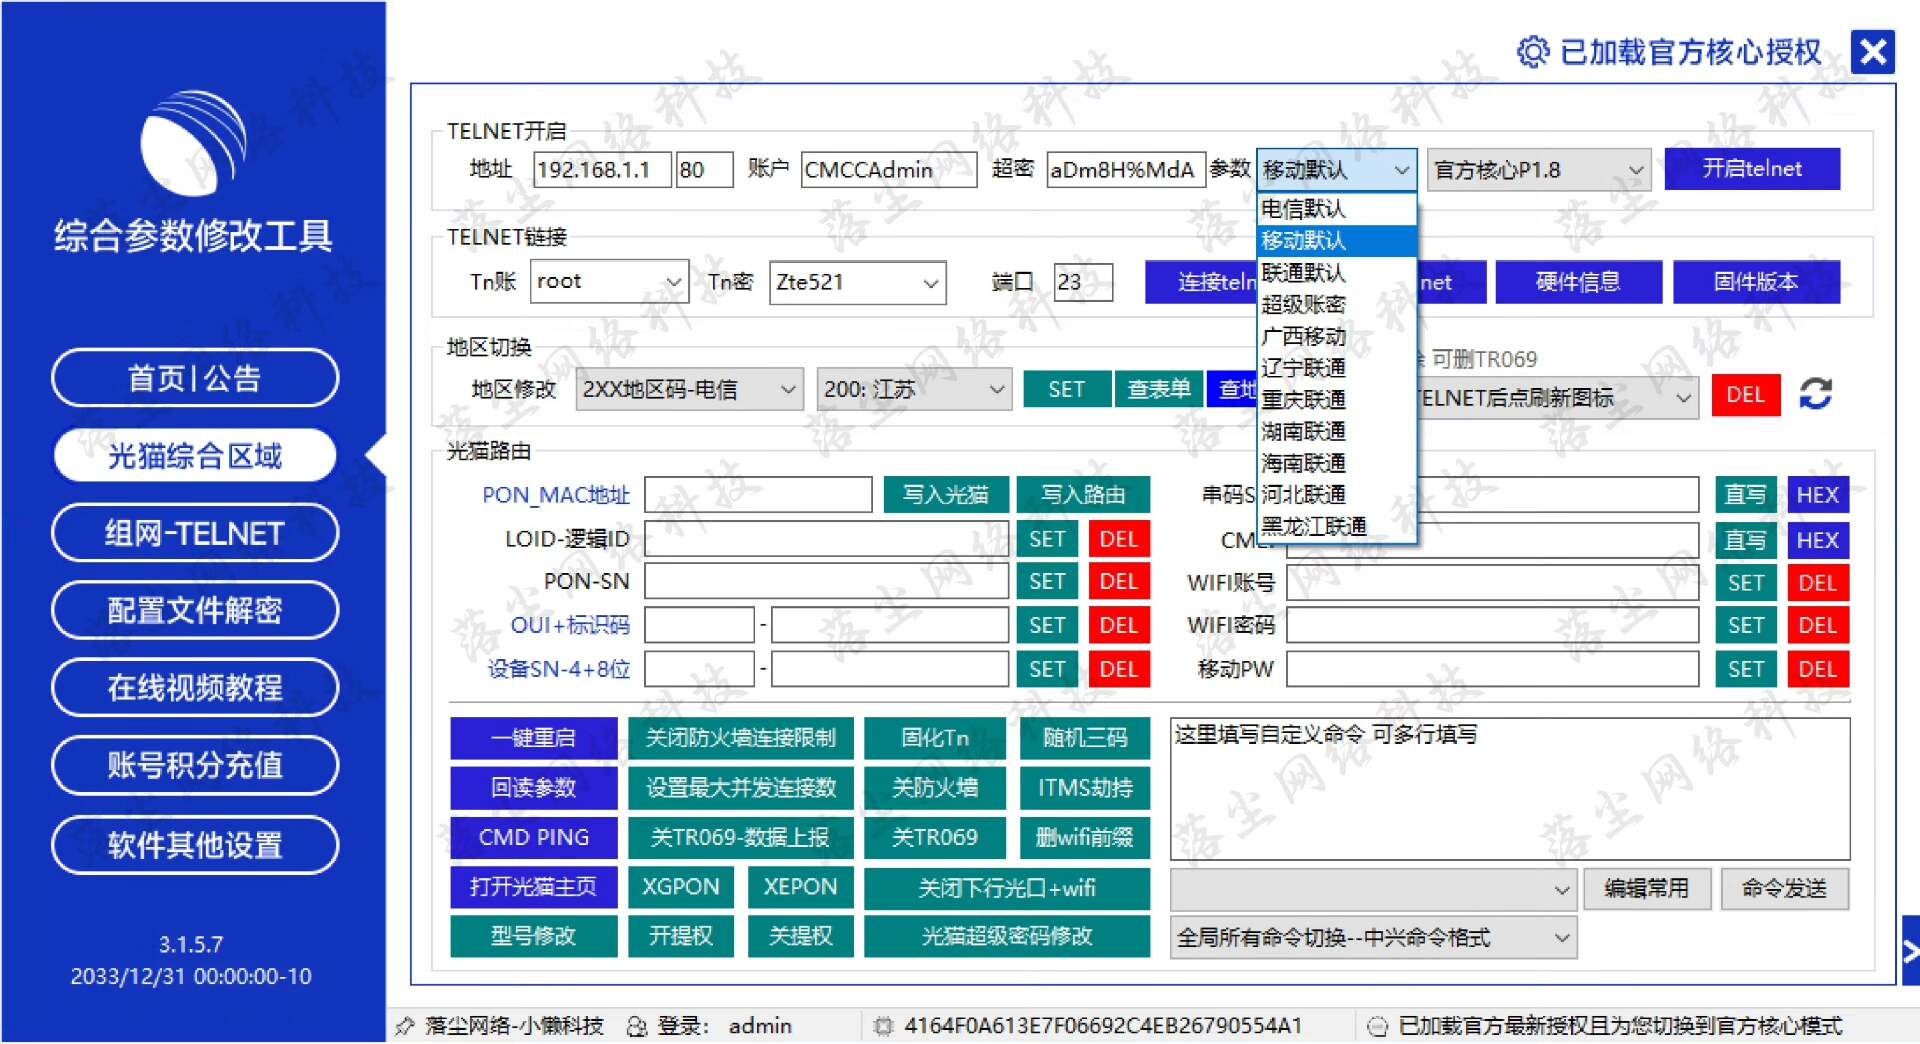The height and width of the screenshot is (1044, 1920).
Task: Click the chip icon beside the hardware ID
Action: [883, 1026]
